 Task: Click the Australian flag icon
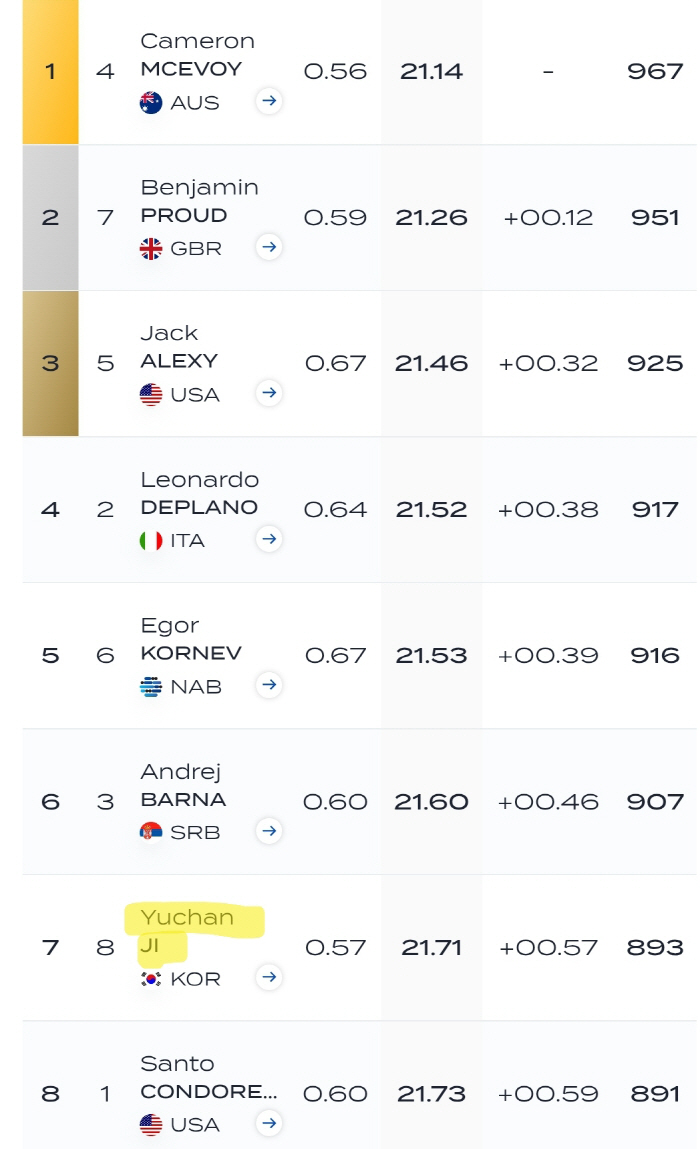click(151, 103)
